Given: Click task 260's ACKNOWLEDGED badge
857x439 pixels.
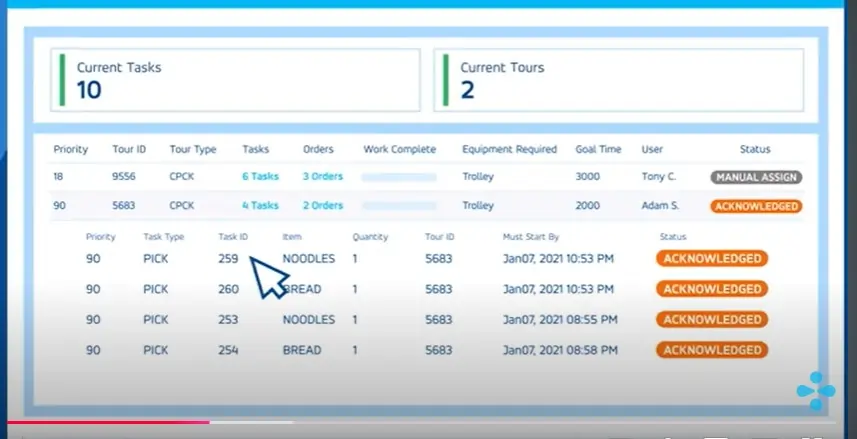Looking at the screenshot, I should 712,289.
